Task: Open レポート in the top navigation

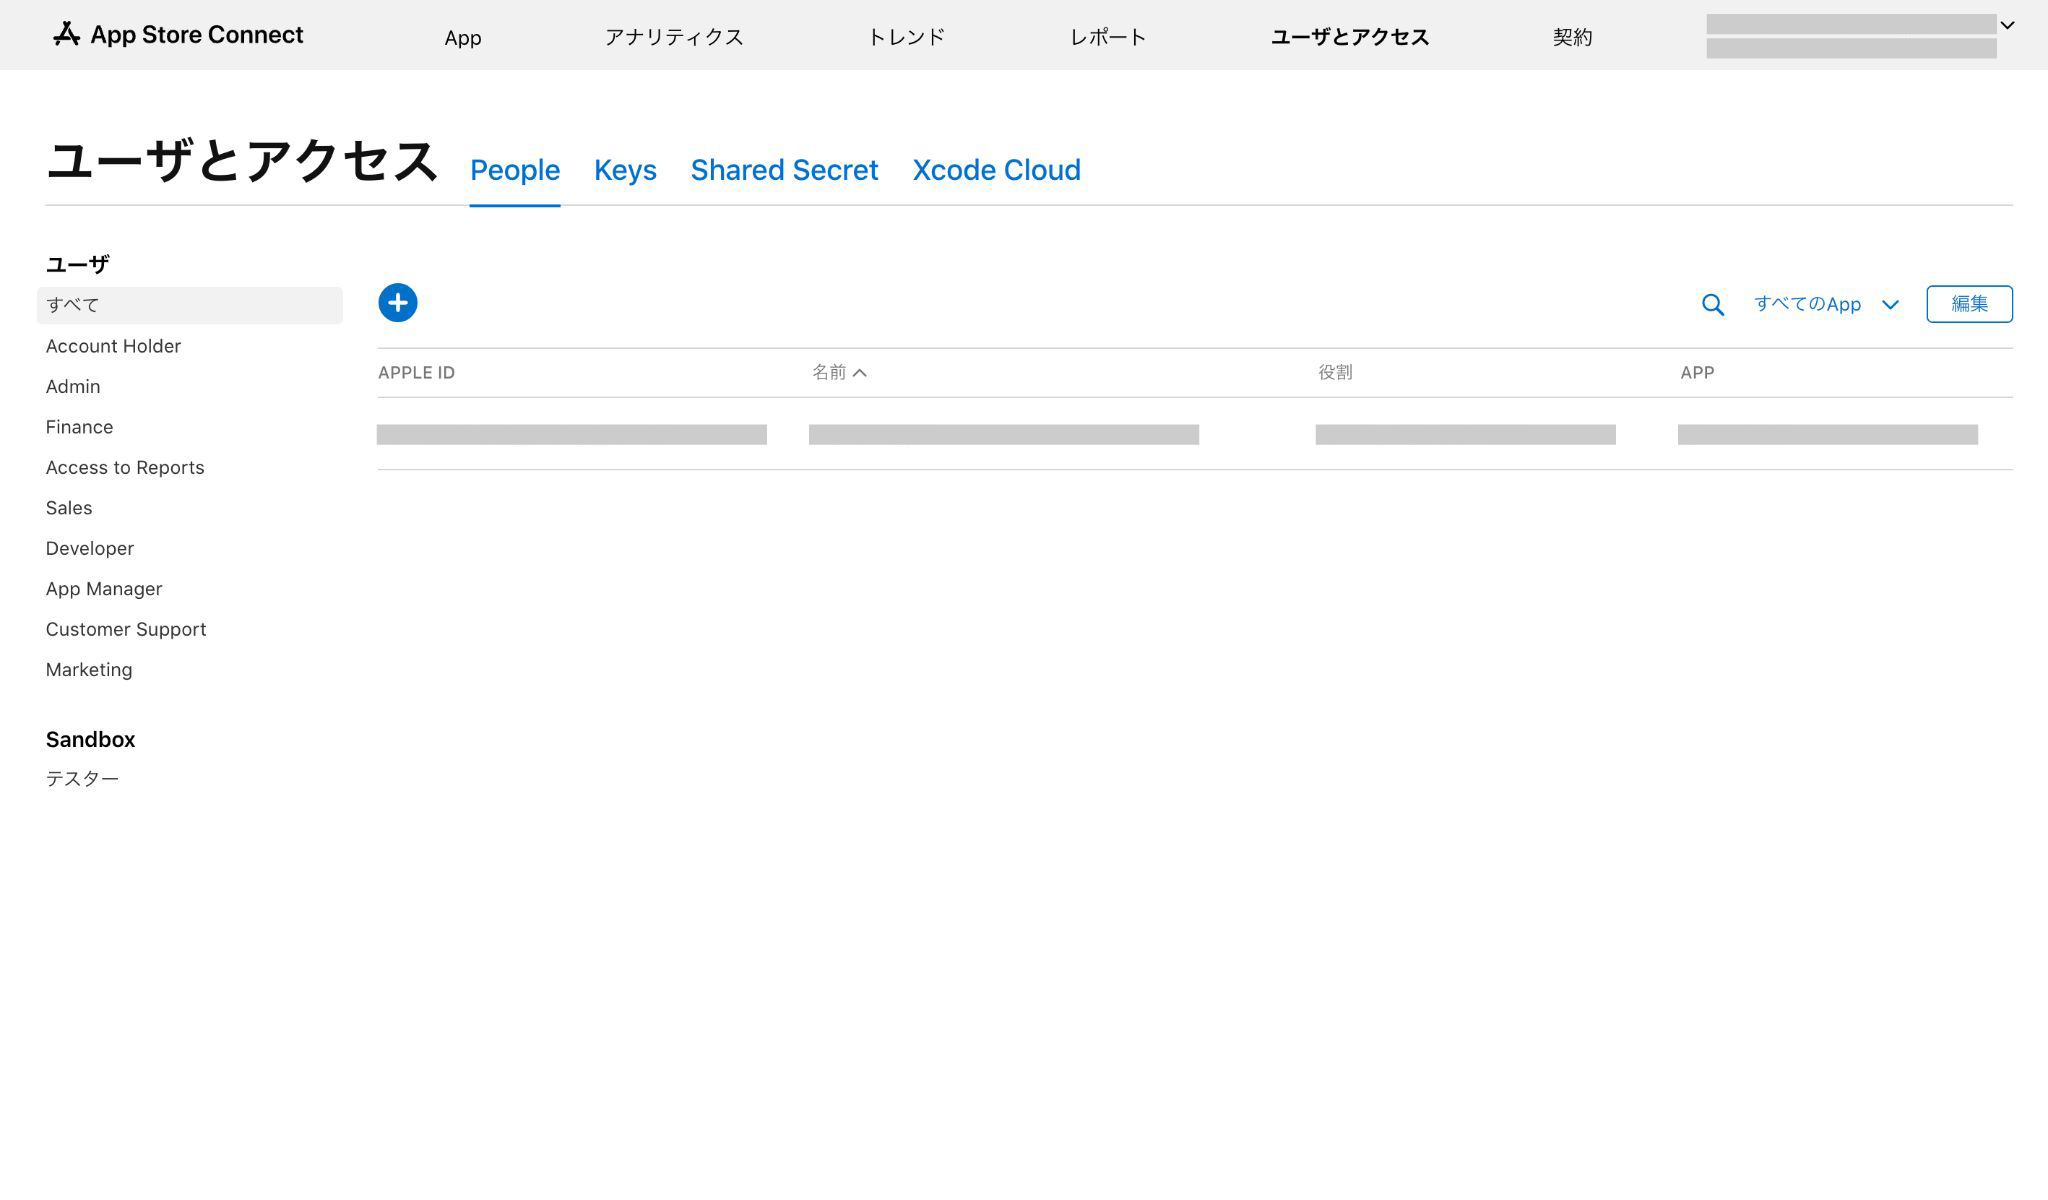Action: [1107, 37]
